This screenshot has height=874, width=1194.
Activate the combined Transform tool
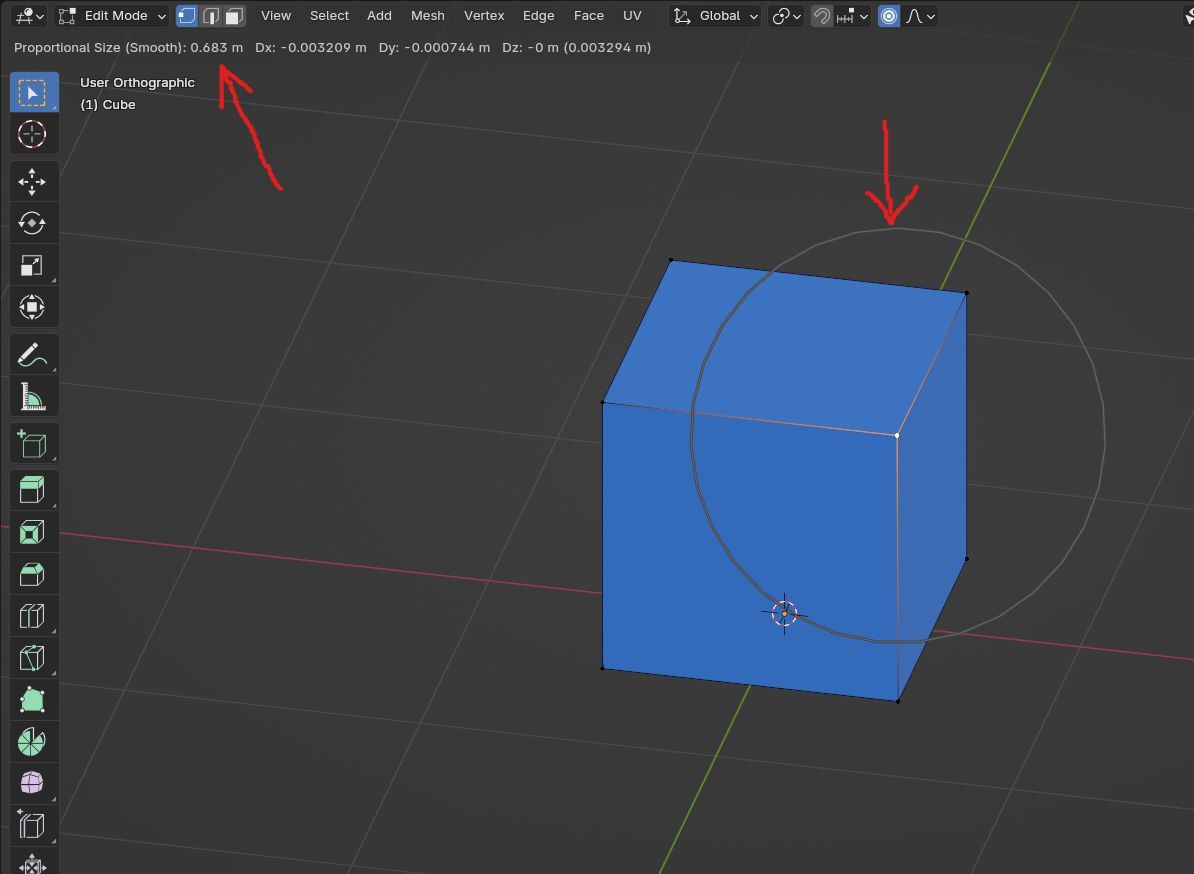[x=34, y=307]
